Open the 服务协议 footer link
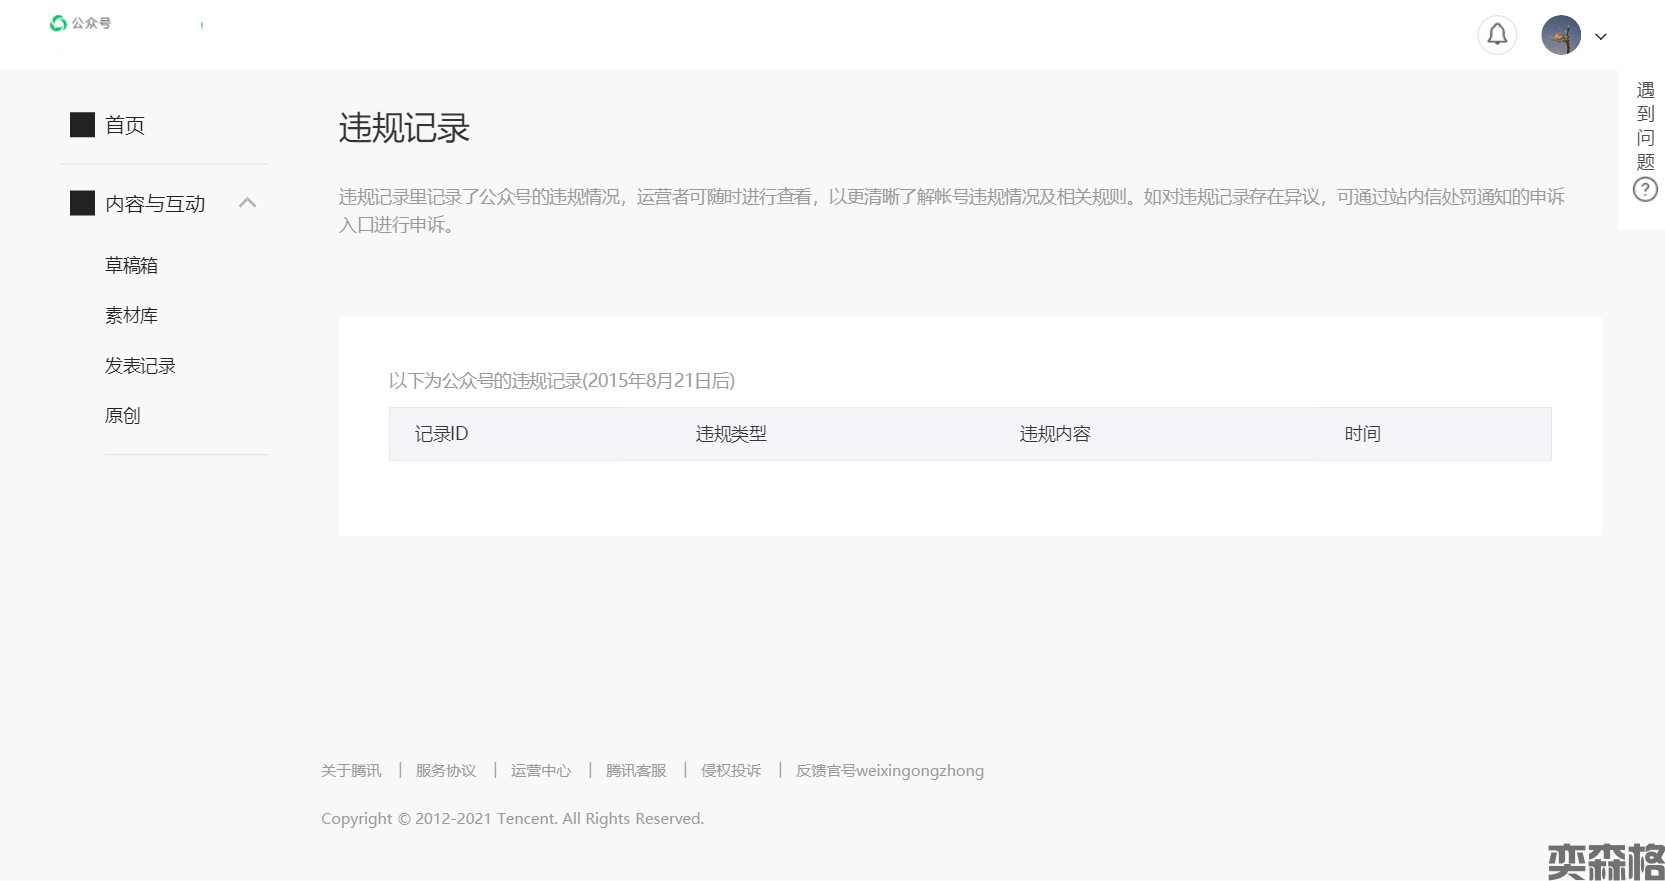Screen dimensions: 1665x881 click(x=446, y=771)
